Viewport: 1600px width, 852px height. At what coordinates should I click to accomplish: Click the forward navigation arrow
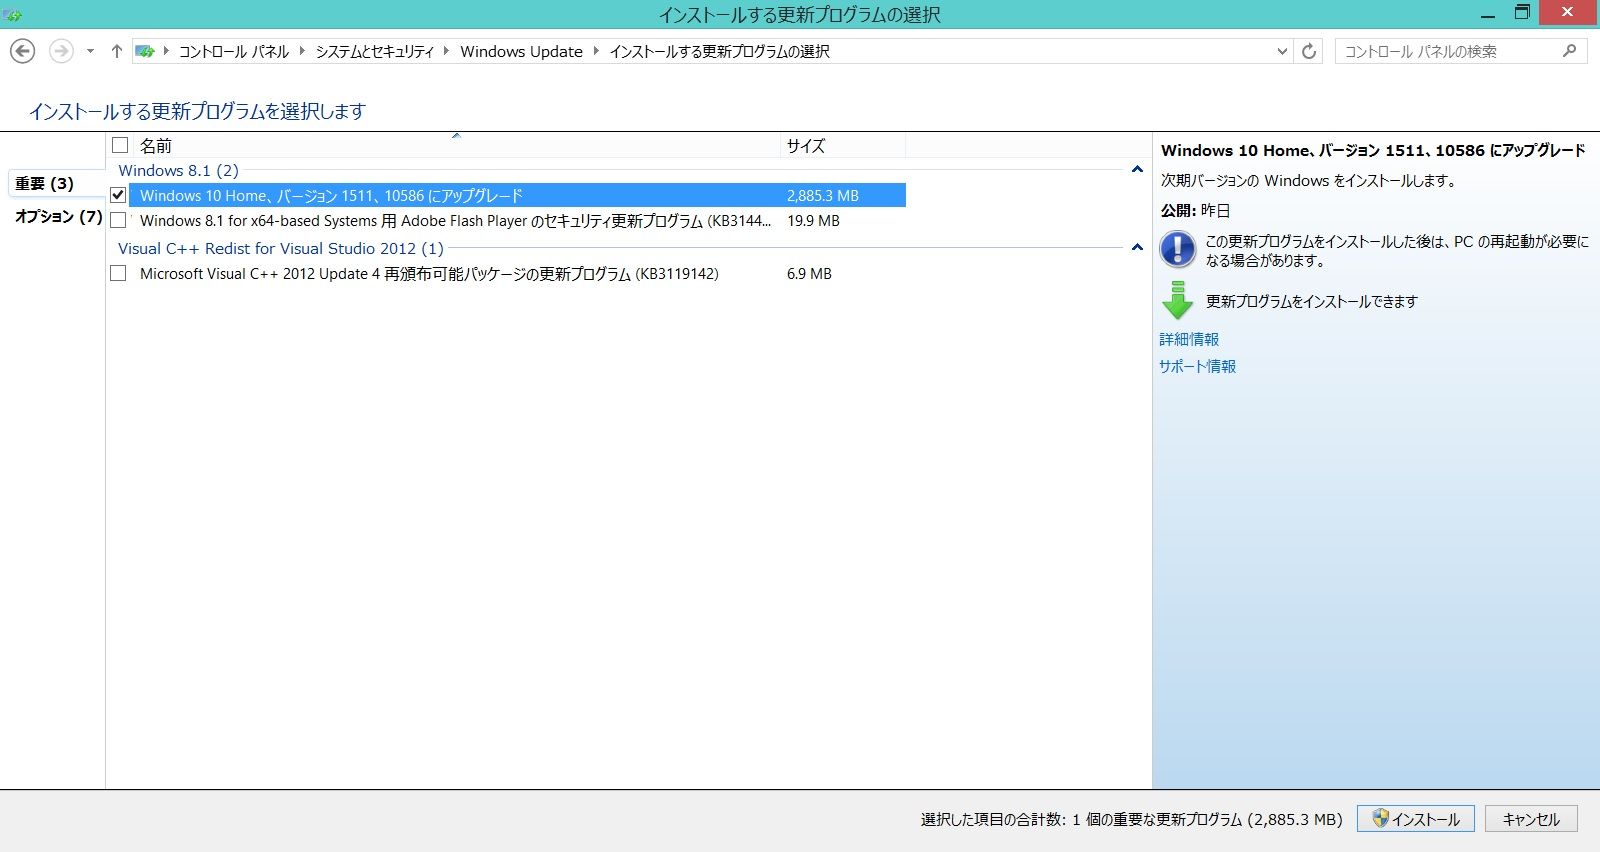coord(61,51)
